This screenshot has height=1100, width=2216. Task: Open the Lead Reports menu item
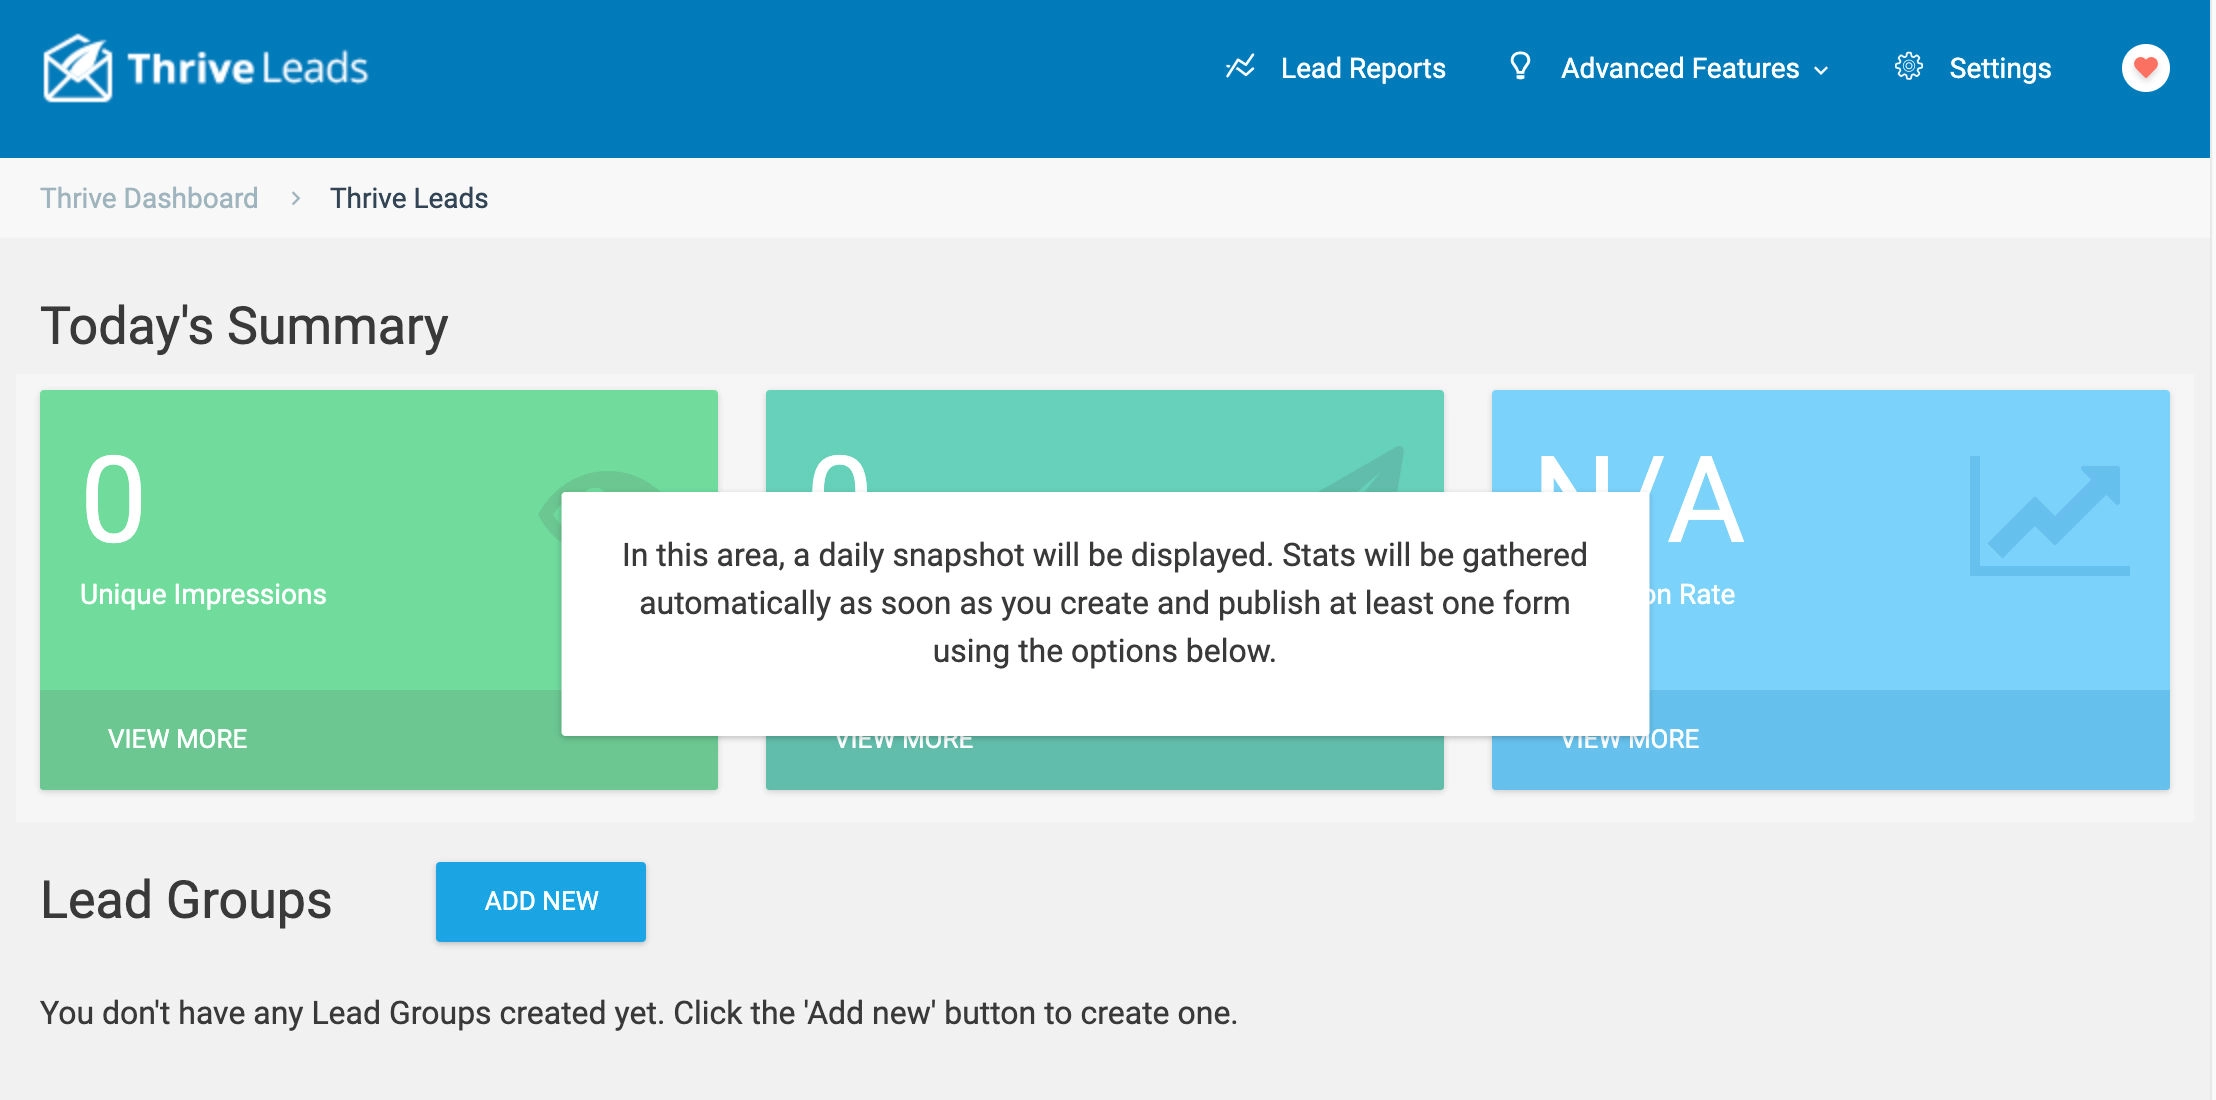tap(1362, 68)
